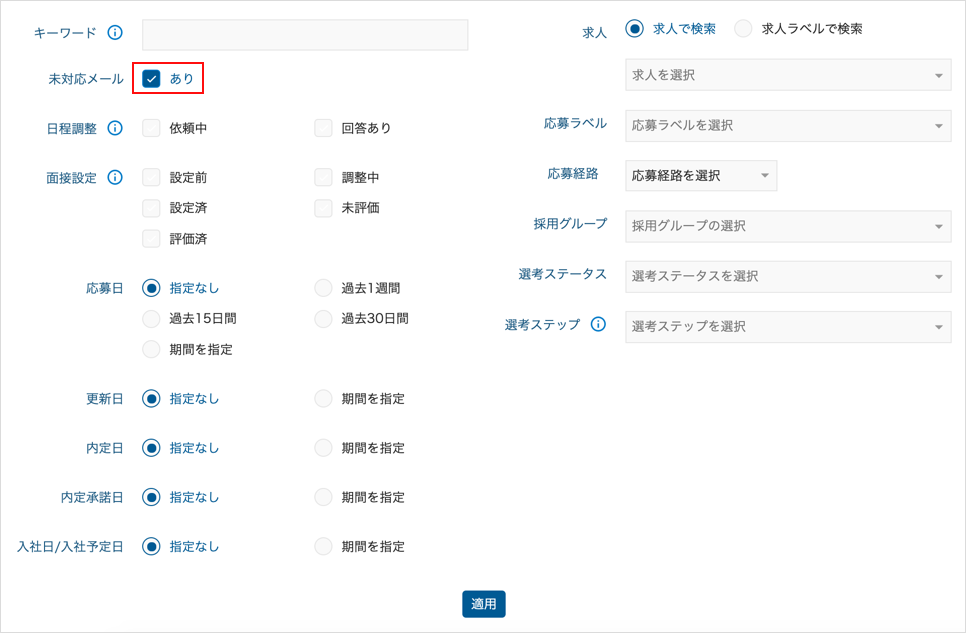Tick the 未評価 checkbox
The width and height of the screenshot is (966, 633).
323,208
